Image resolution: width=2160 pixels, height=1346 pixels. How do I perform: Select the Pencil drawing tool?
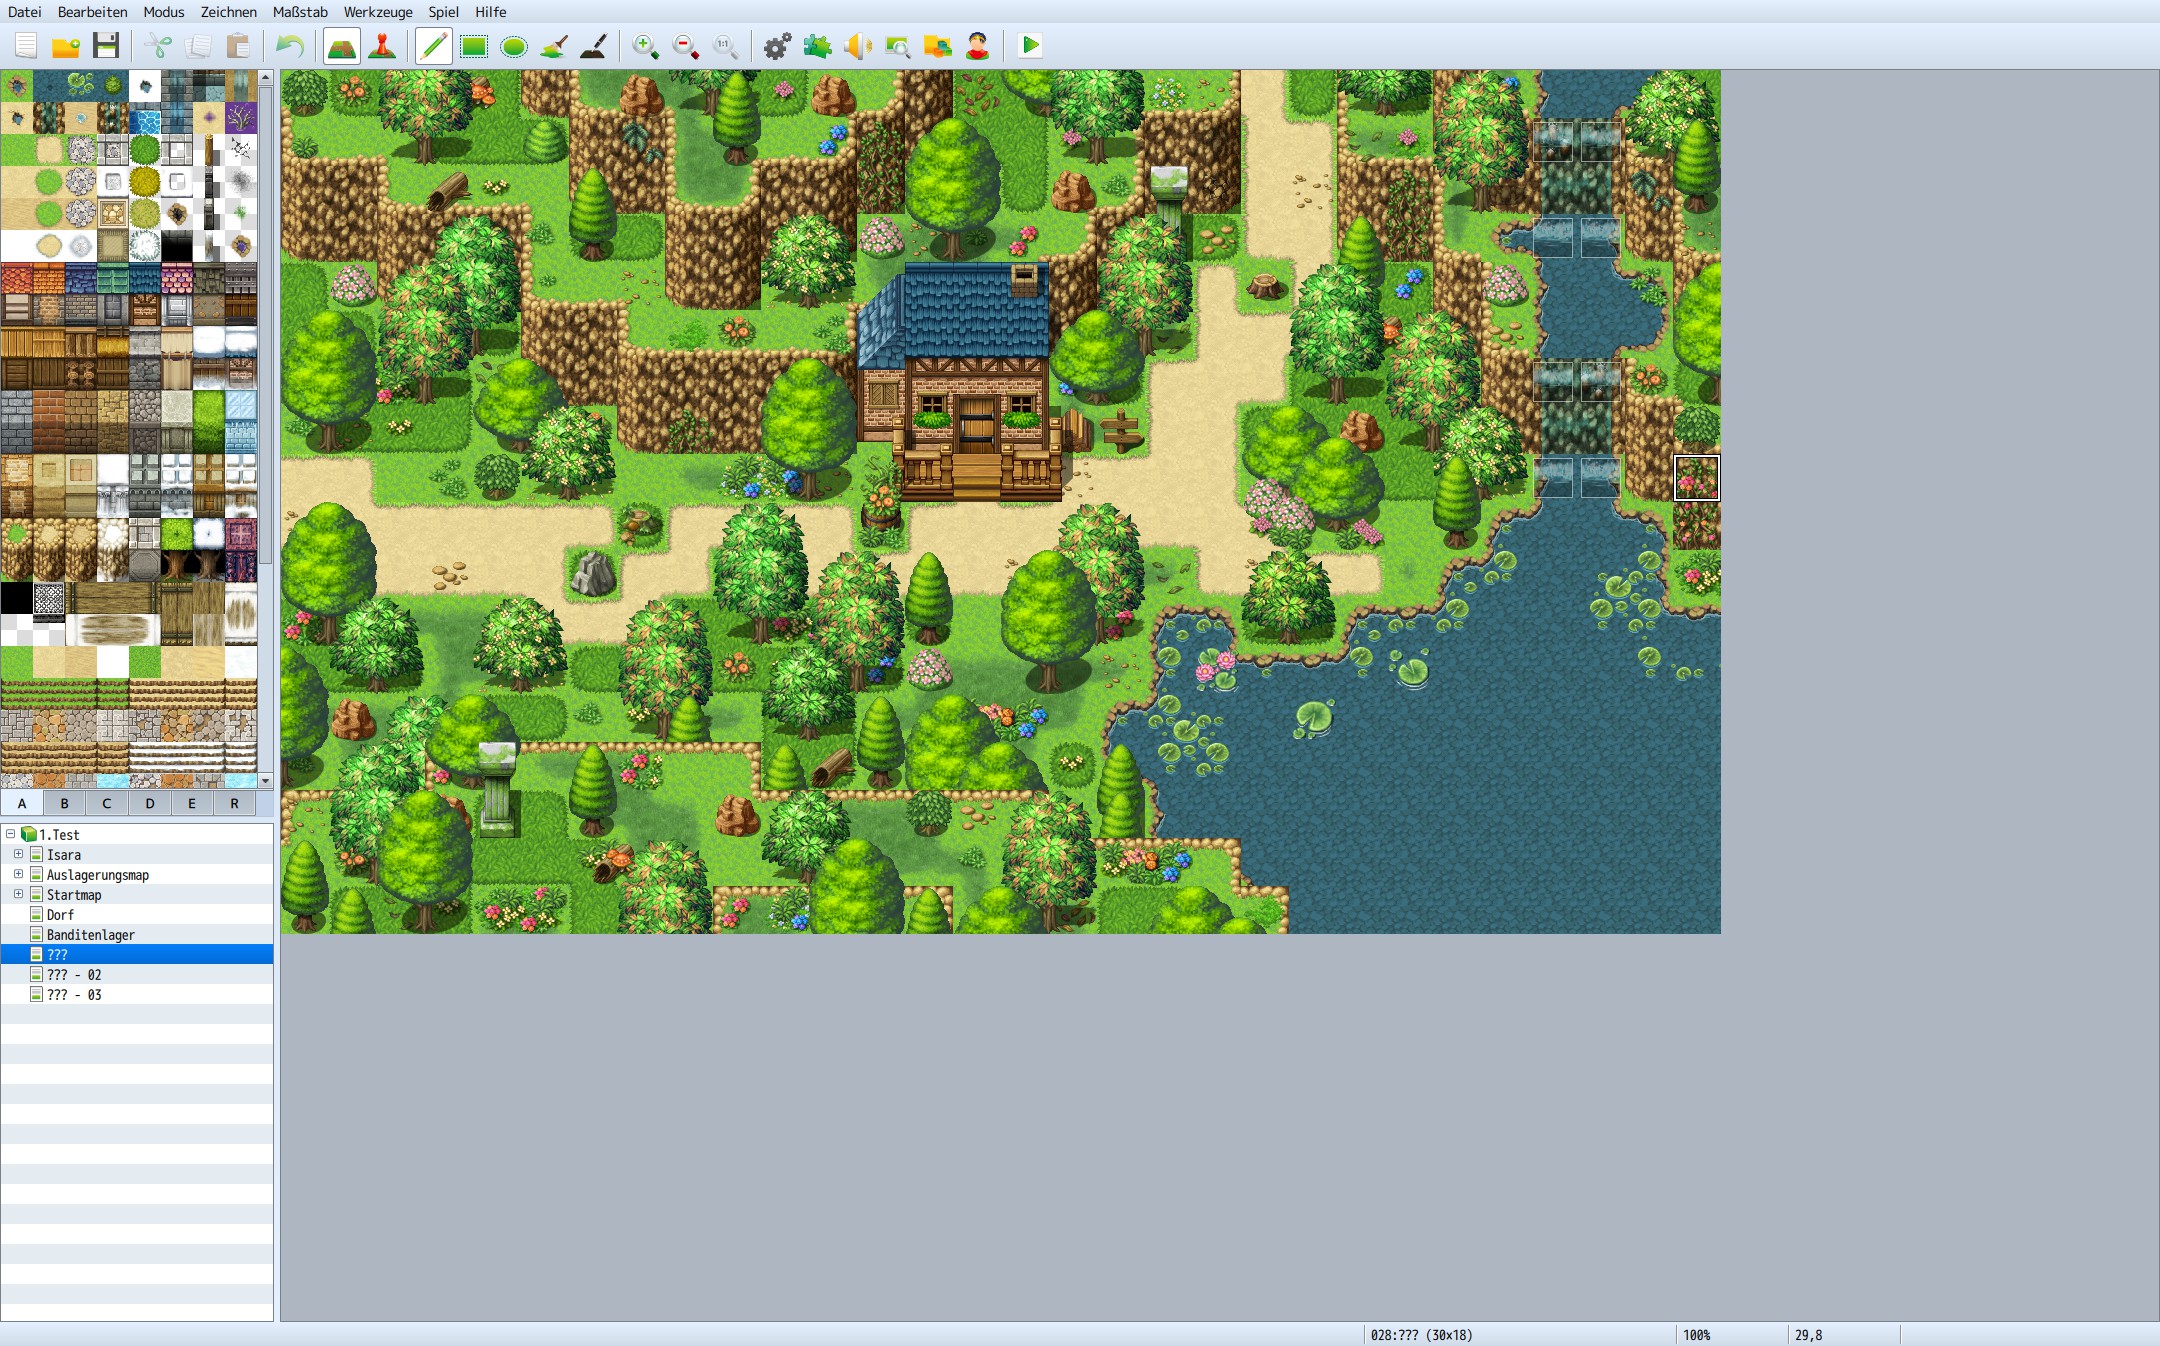click(434, 45)
